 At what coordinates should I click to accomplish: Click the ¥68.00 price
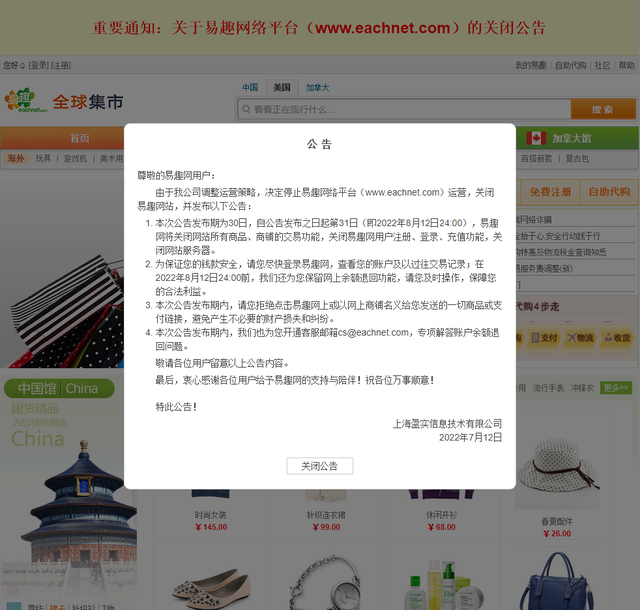tap(442, 527)
